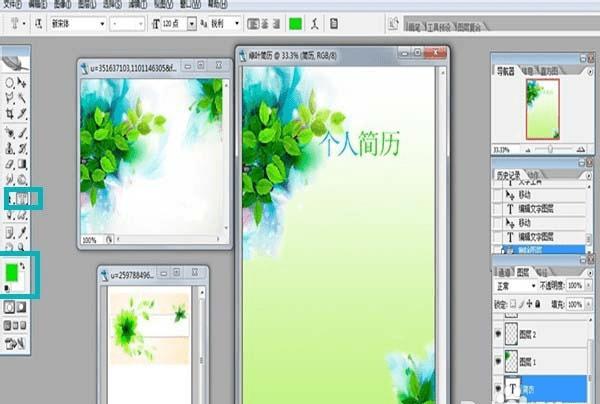Switch to Standard edit mode
600x404 pixels.
coord(10,307)
